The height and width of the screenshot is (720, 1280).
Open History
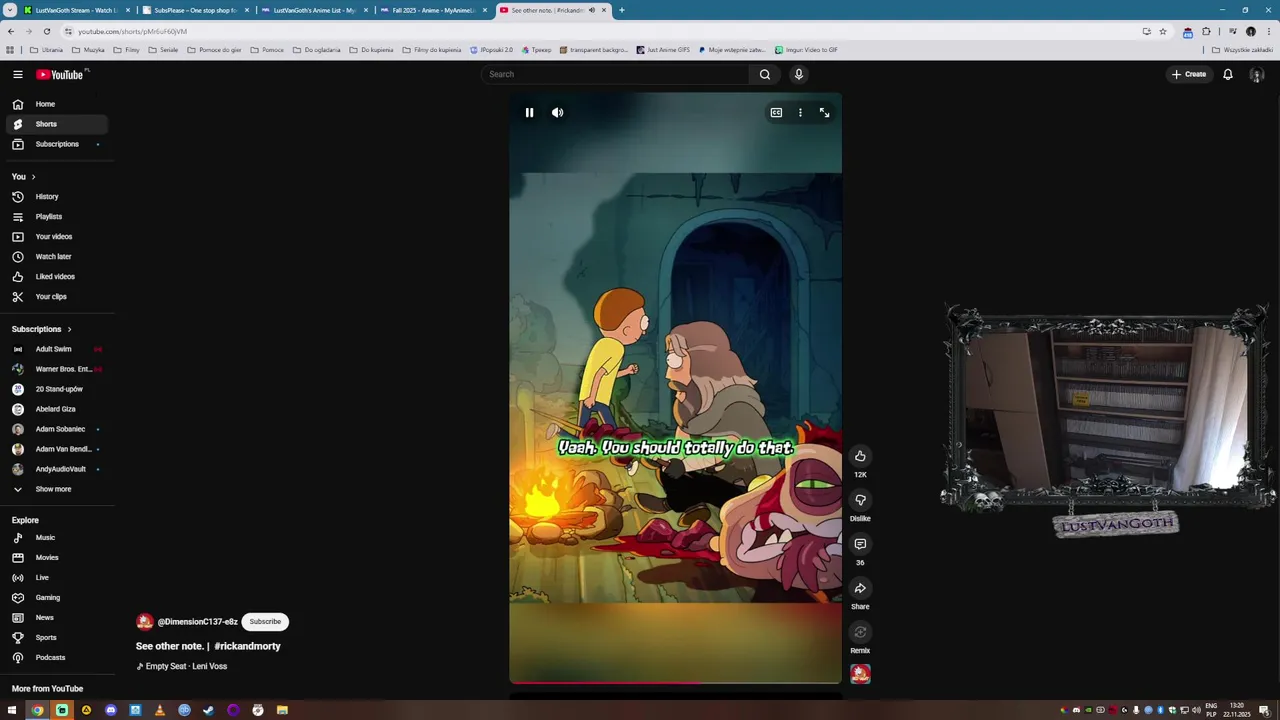tap(57, 197)
